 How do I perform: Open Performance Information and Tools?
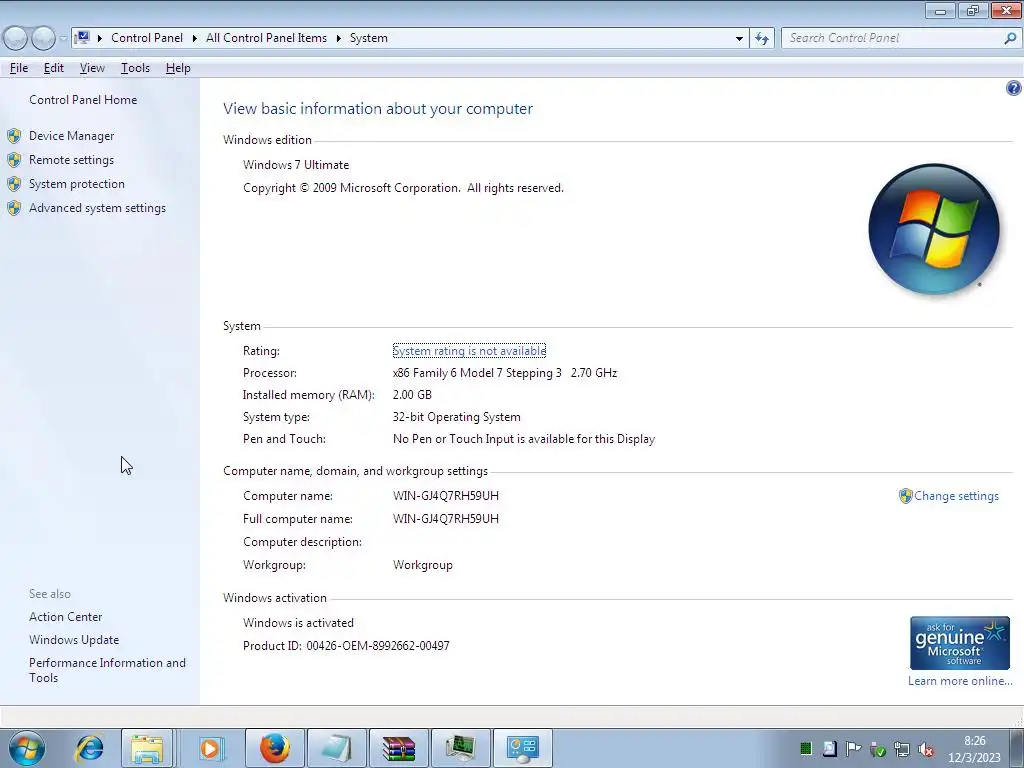pyautogui.click(x=107, y=670)
